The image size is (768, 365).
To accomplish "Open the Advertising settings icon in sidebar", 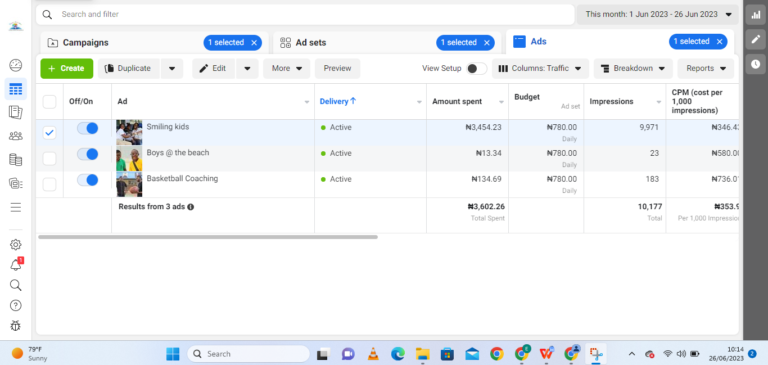I will (16, 183).
